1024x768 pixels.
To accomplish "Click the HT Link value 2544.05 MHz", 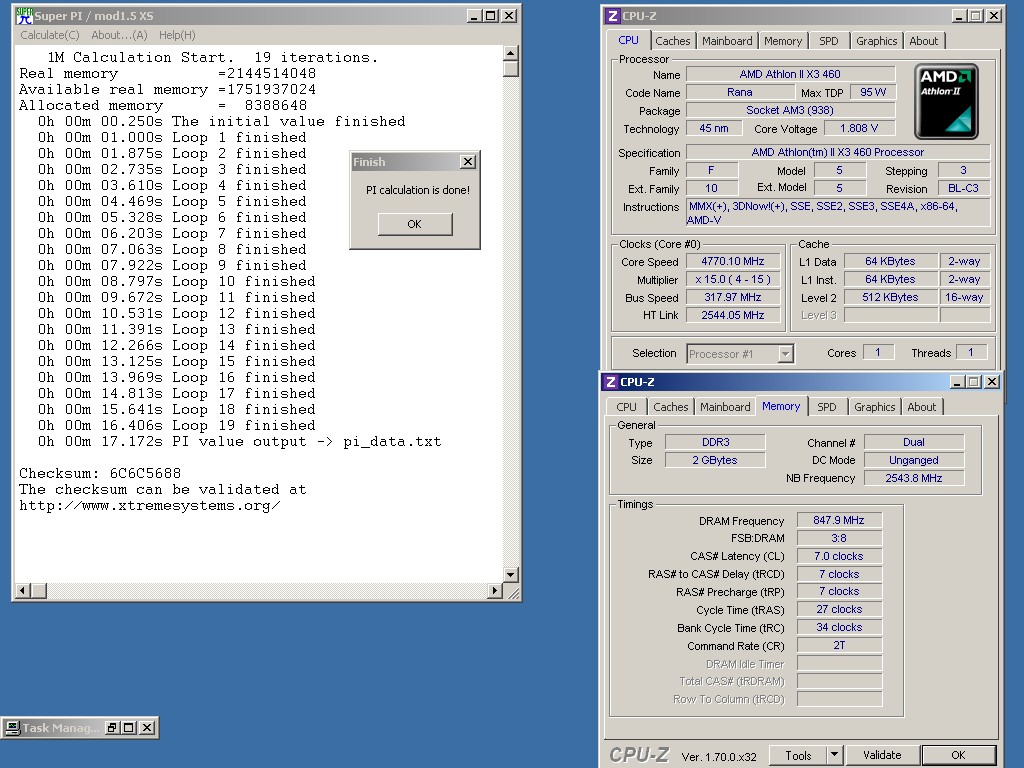I will 733,315.
